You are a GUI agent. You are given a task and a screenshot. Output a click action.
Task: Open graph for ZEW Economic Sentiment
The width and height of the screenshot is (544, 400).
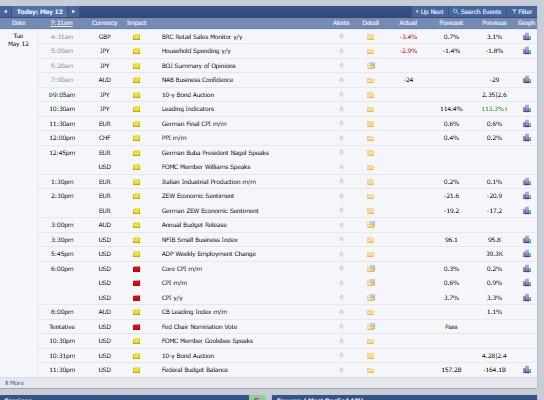tap(527, 196)
